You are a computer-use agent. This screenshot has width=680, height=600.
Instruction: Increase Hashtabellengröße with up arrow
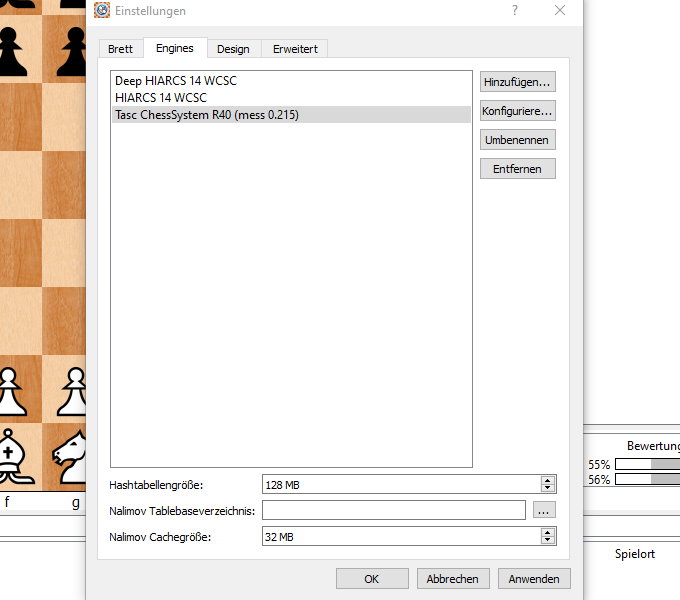(548, 480)
